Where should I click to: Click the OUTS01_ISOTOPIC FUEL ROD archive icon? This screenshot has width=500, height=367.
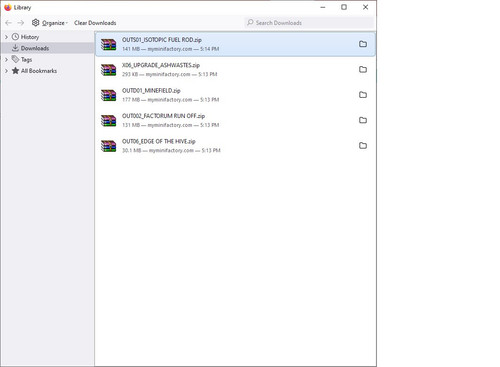(109, 44)
